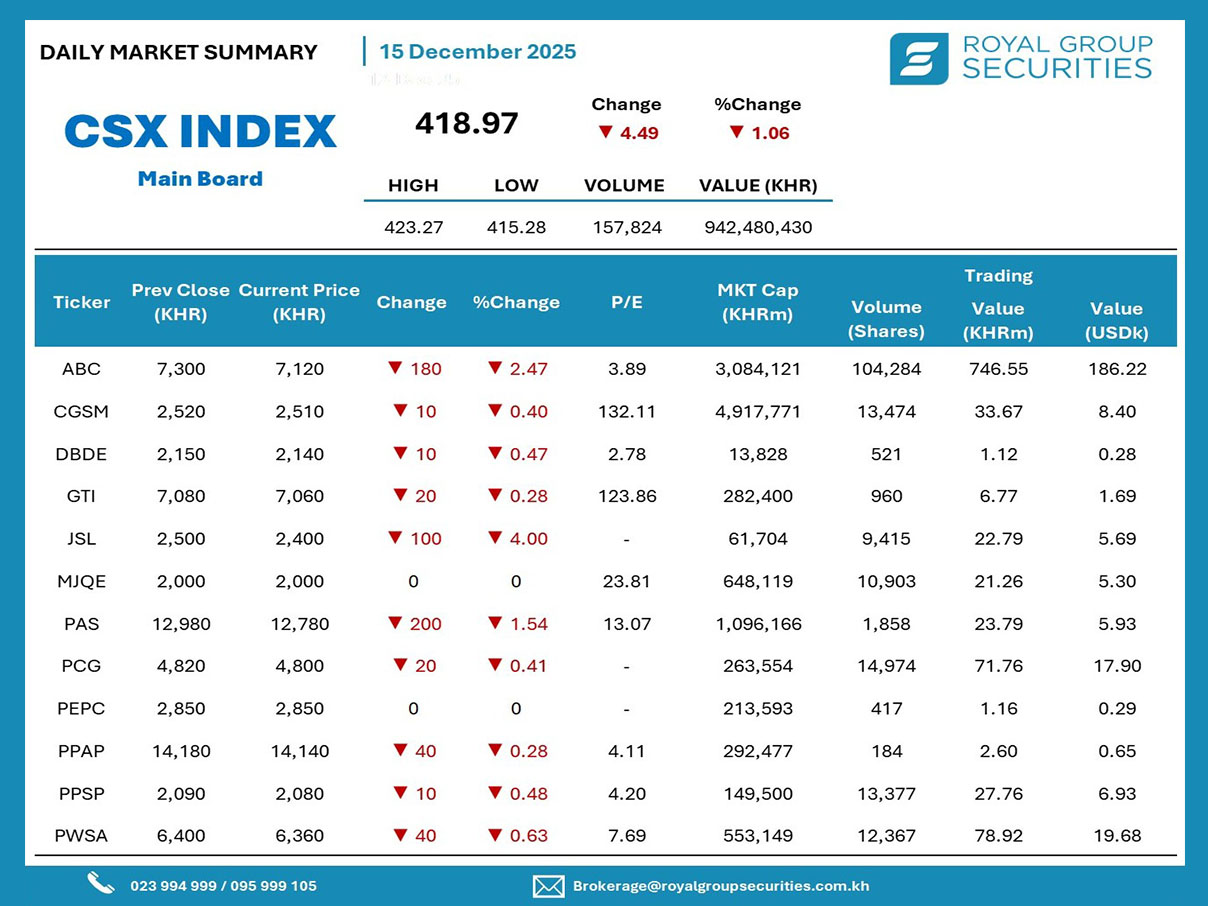1208x906 pixels.
Task: Click the 15 December 2025 date
Action: (477, 52)
